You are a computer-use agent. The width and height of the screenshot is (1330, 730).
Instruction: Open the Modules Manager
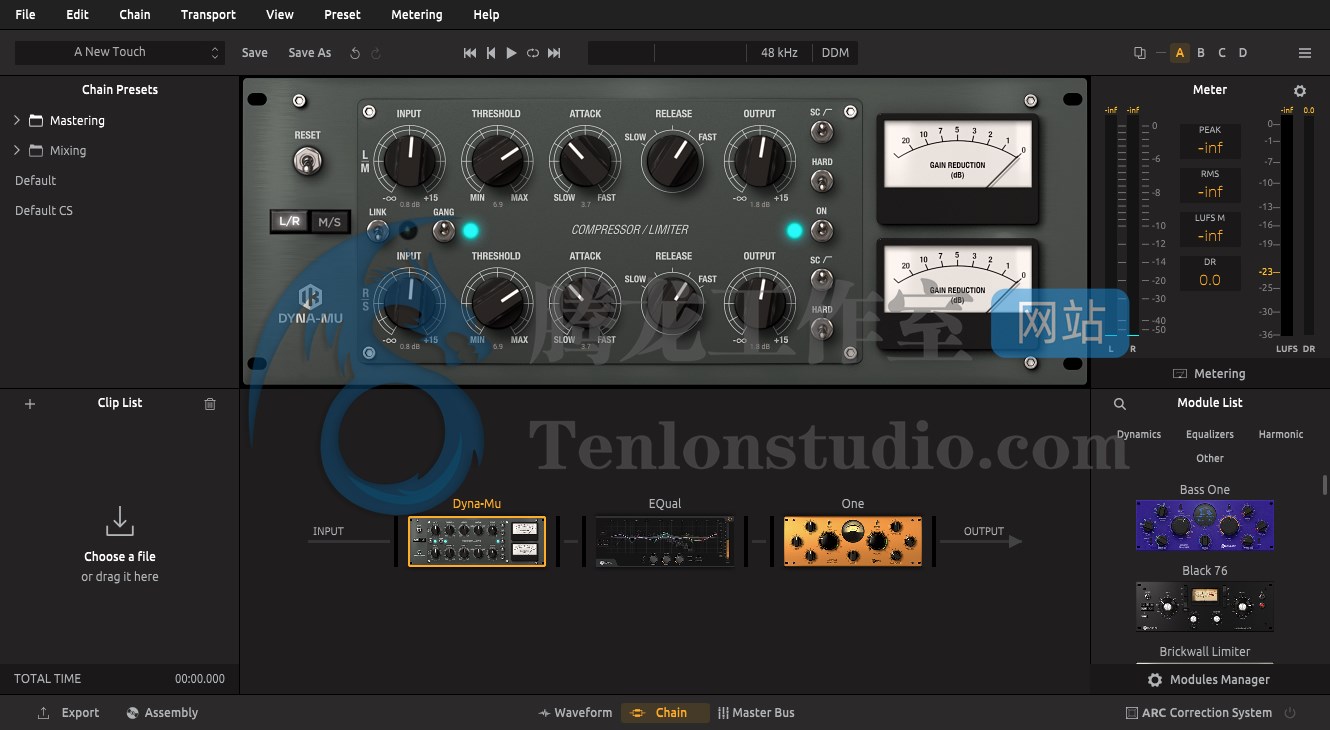tap(1208, 679)
